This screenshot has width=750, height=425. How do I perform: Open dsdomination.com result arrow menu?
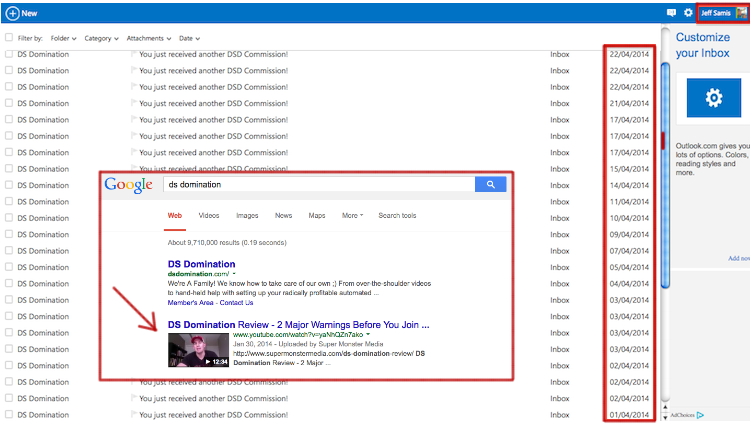point(234,274)
